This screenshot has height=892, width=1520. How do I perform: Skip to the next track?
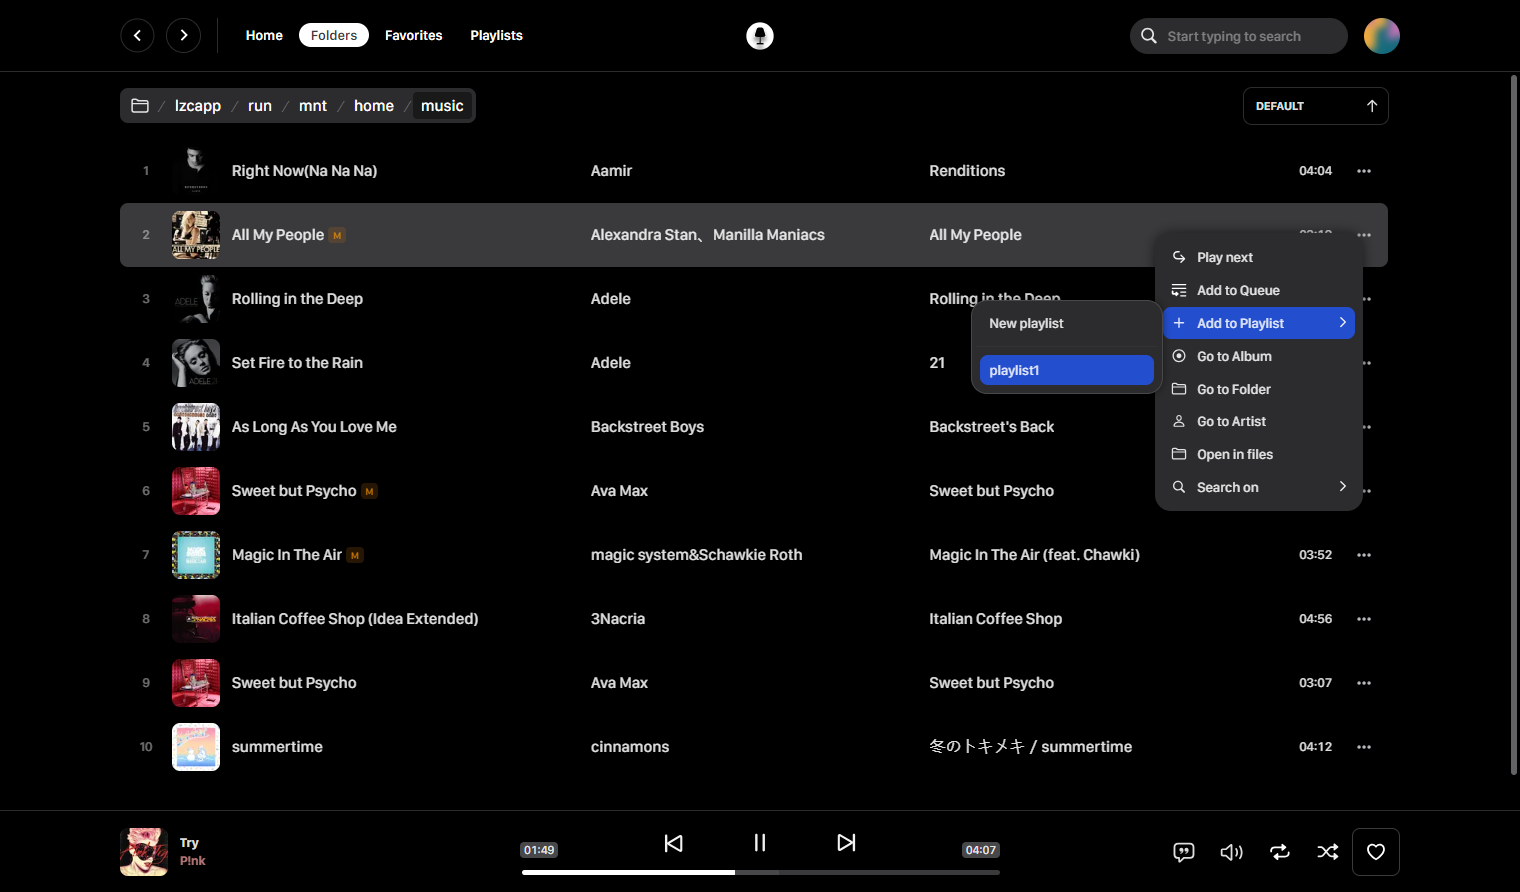pos(846,843)
